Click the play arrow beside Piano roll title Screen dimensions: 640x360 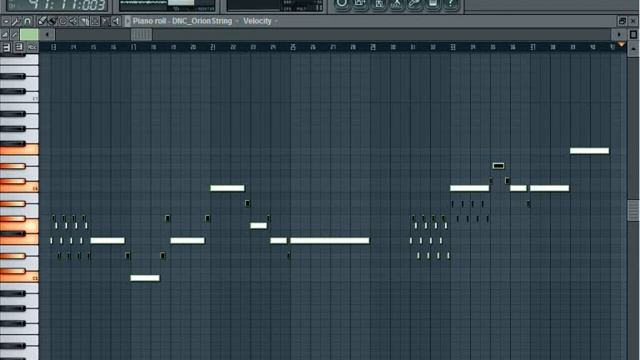point(128,21)
